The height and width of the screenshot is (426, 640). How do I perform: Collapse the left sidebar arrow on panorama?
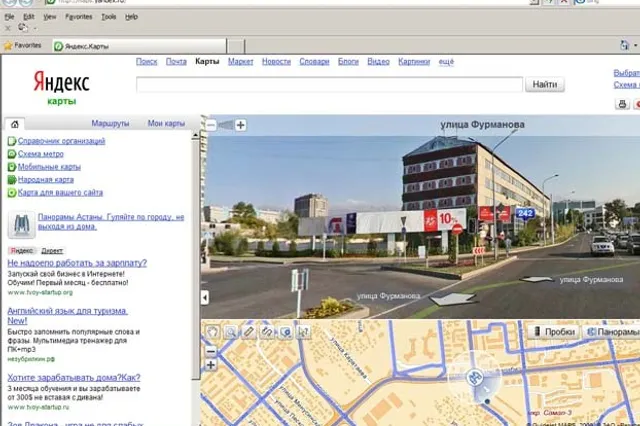[x=205, y=297]
